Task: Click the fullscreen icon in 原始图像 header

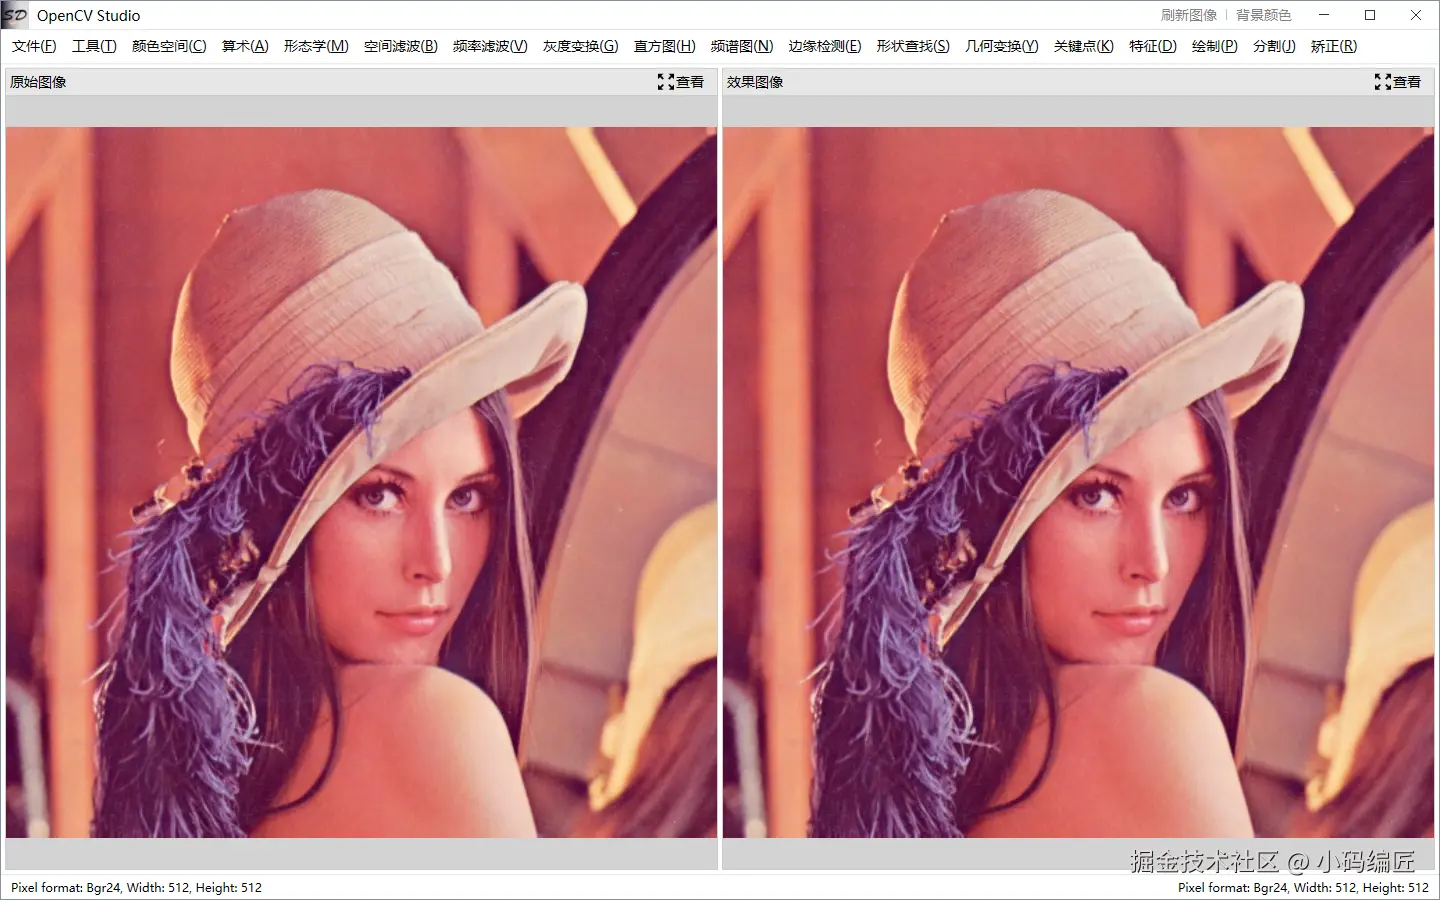Action: coord(665,82)
